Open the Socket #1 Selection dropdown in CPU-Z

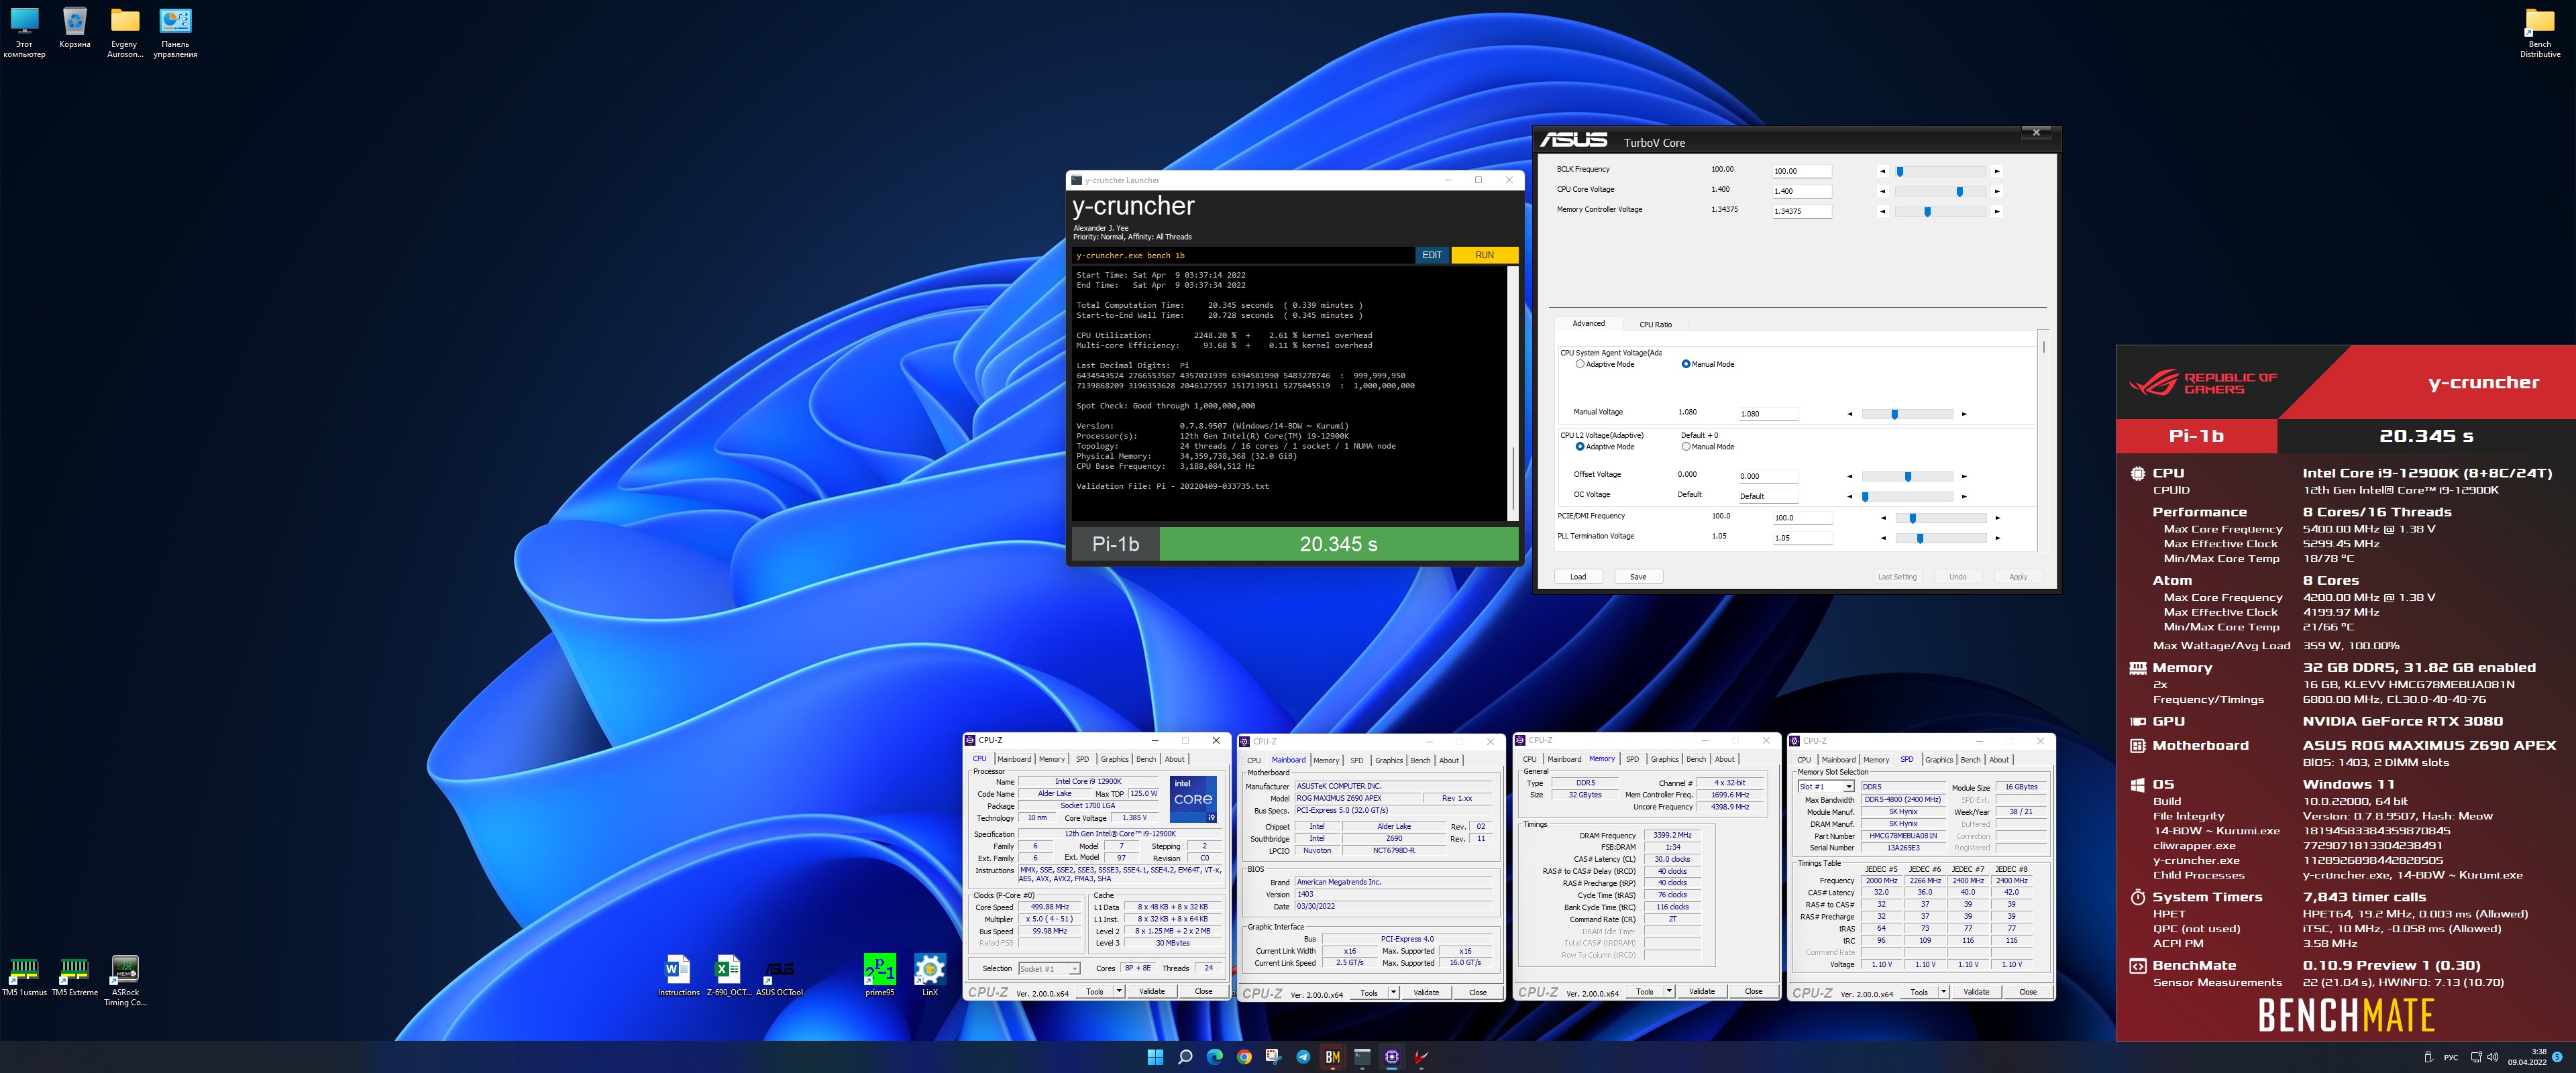click(x=1049, y=968)
